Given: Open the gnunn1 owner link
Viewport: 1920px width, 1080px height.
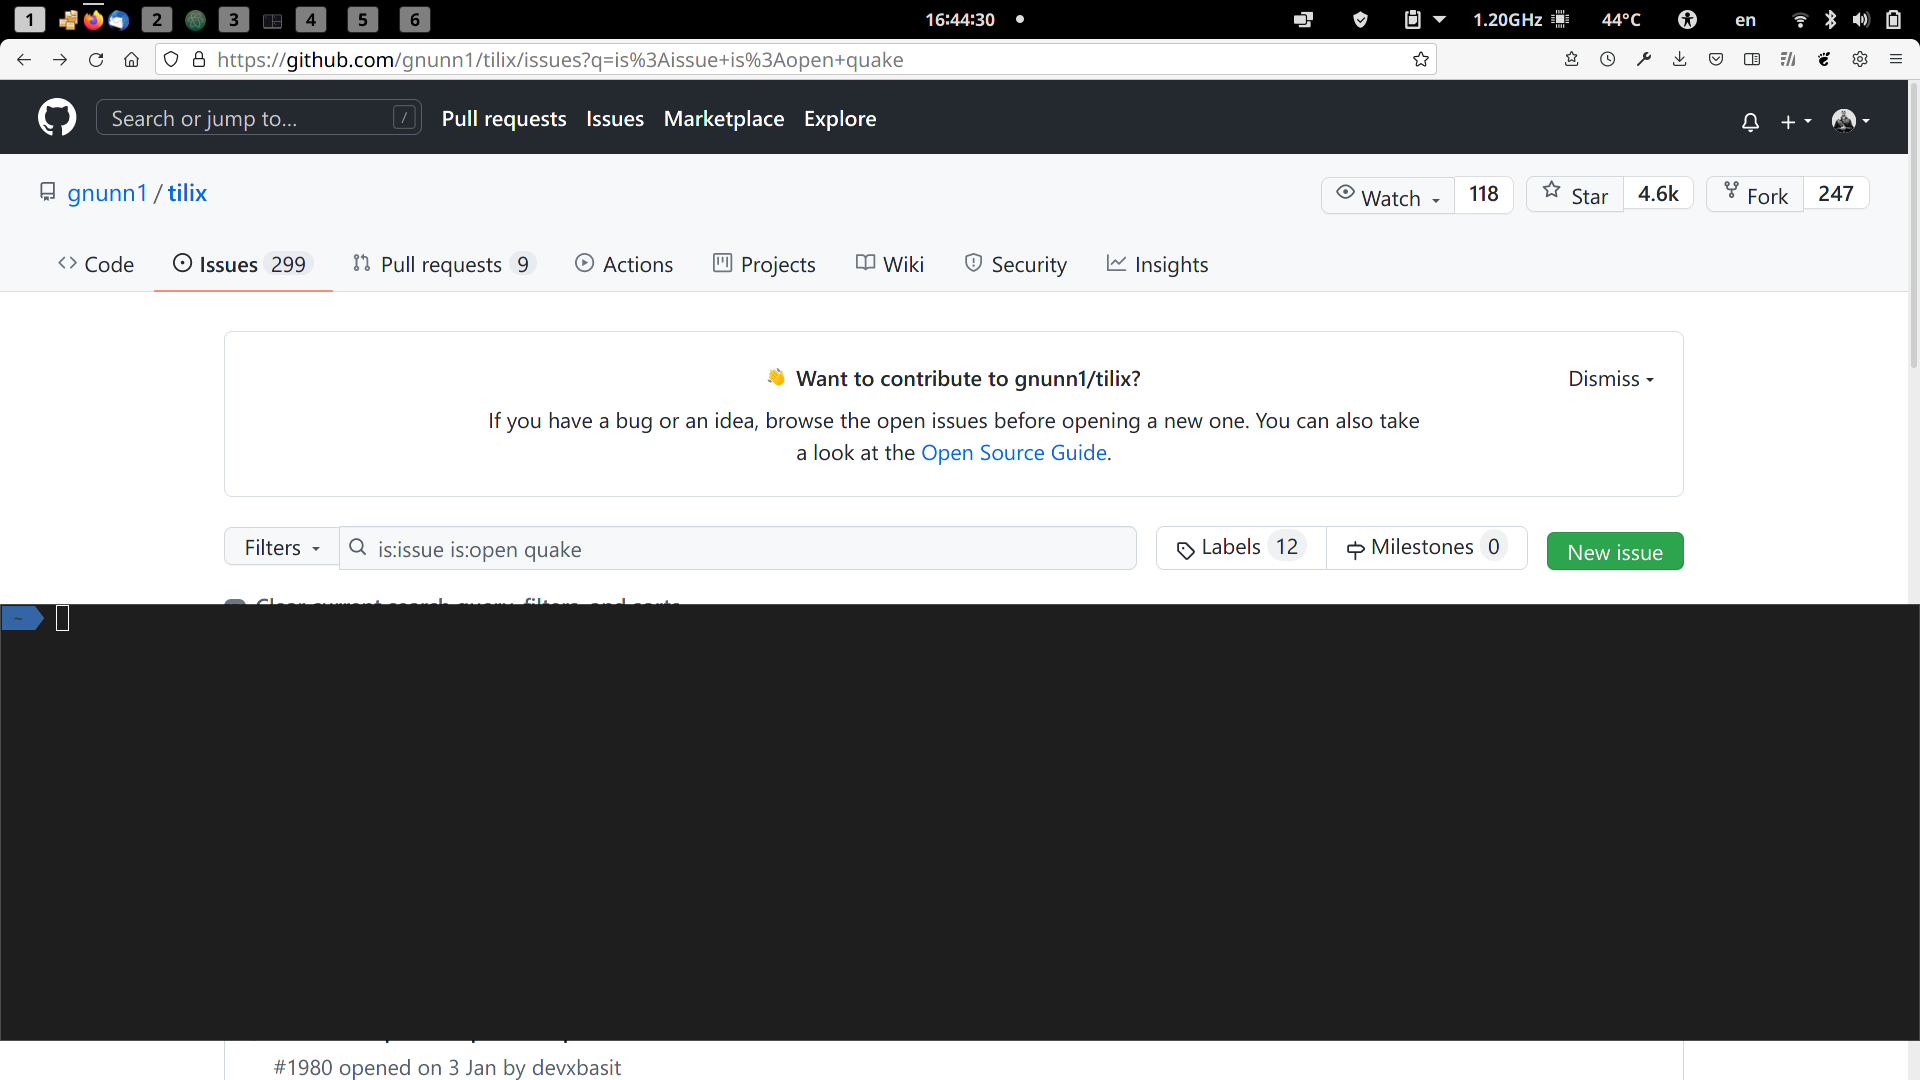Looking at the screenshot, I should click(107, 194).
